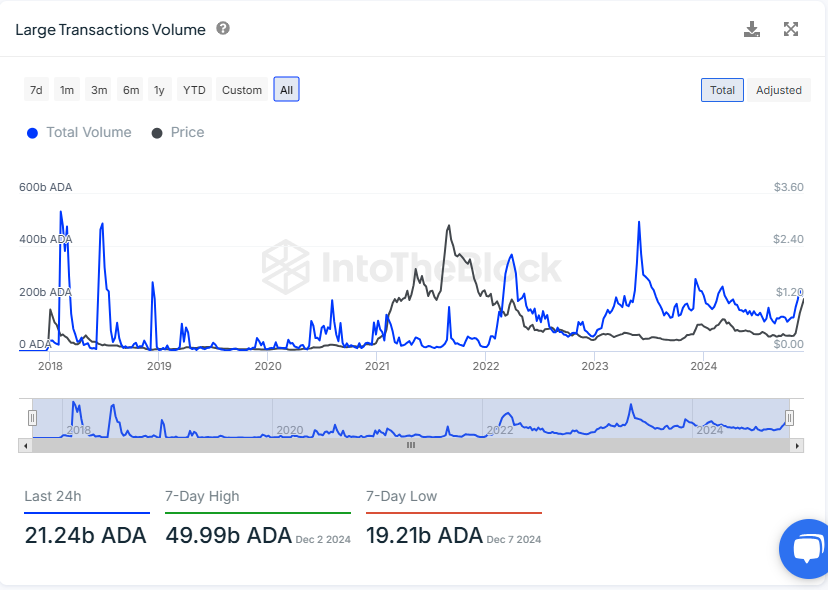Click left arrow of navigator scrollbar
Screen dimensions: 828x590
(x=25, y=446)
